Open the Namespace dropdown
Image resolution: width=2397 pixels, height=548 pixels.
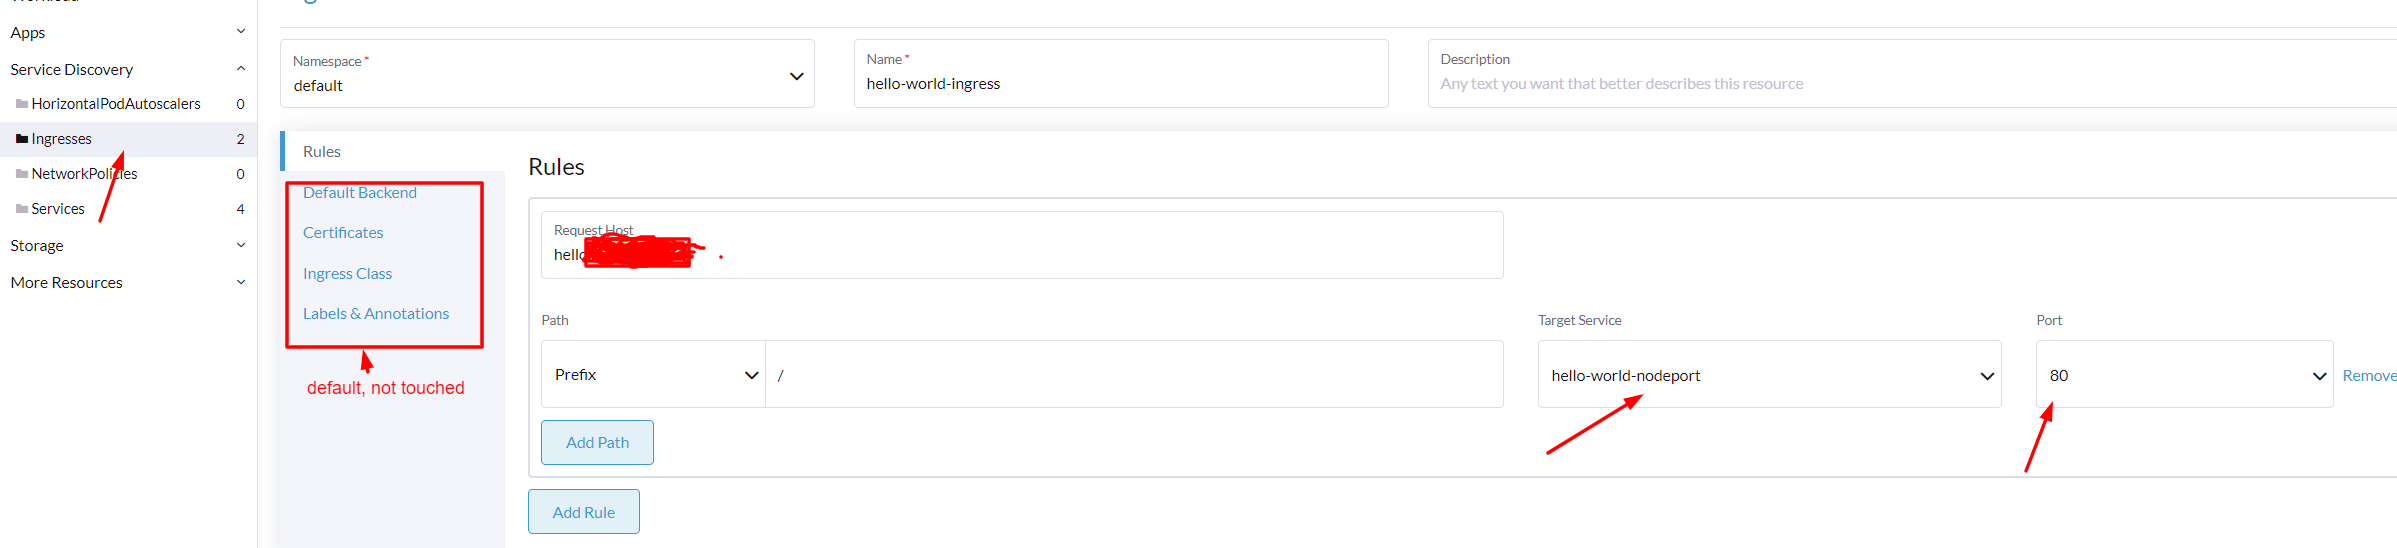click(x=796, y=76)
